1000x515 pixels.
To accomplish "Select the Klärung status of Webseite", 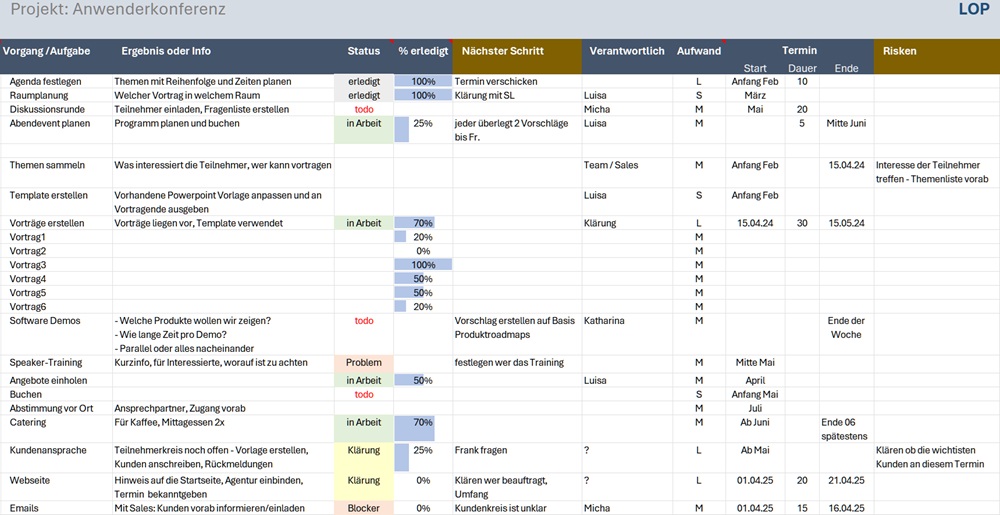I will point(364,486).
